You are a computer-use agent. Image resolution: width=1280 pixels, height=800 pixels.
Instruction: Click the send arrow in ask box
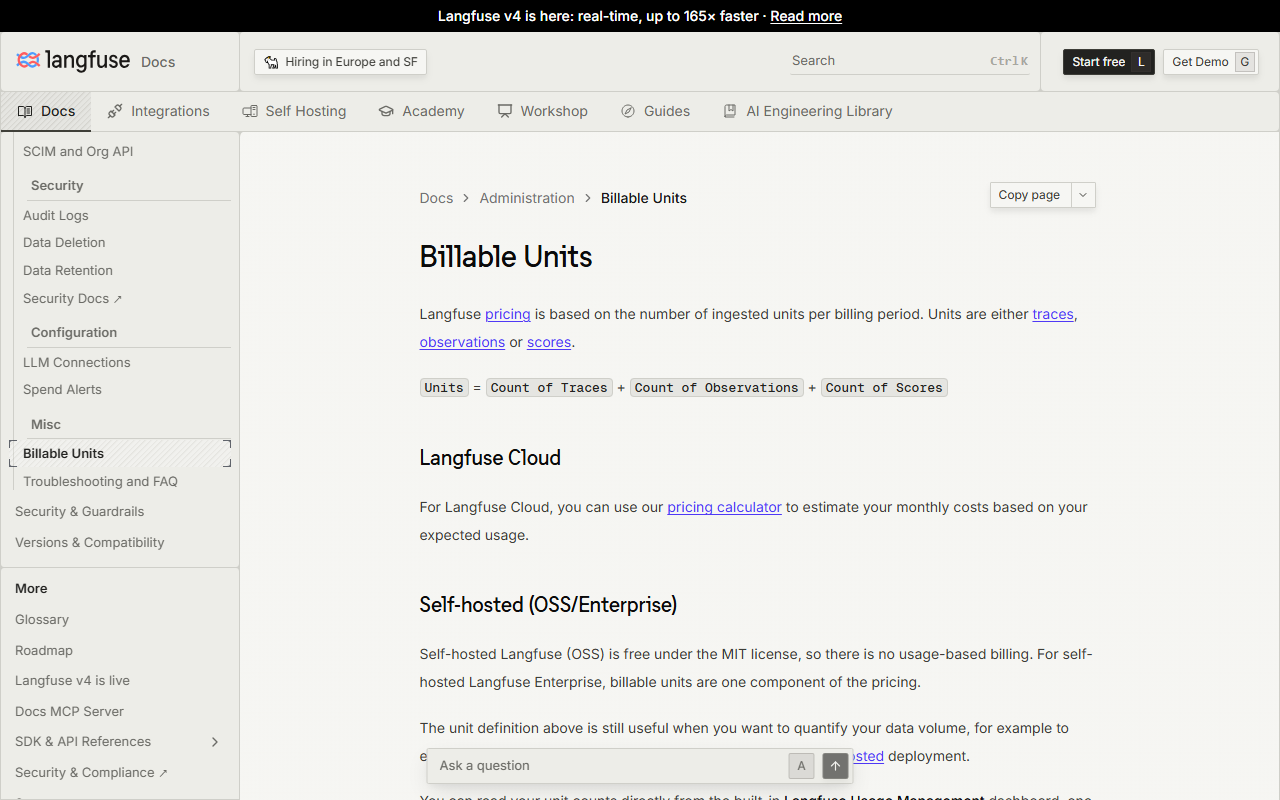click(x=835, y=766)
